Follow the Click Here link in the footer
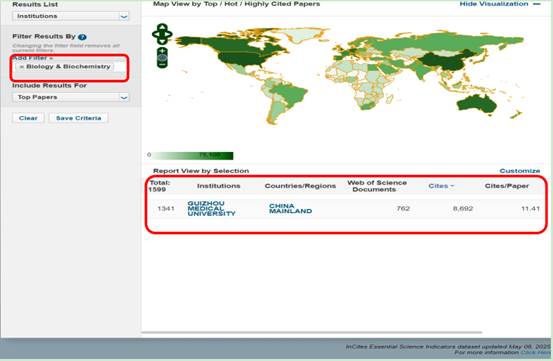Screen dimensions: 553x361 [535, 352]
